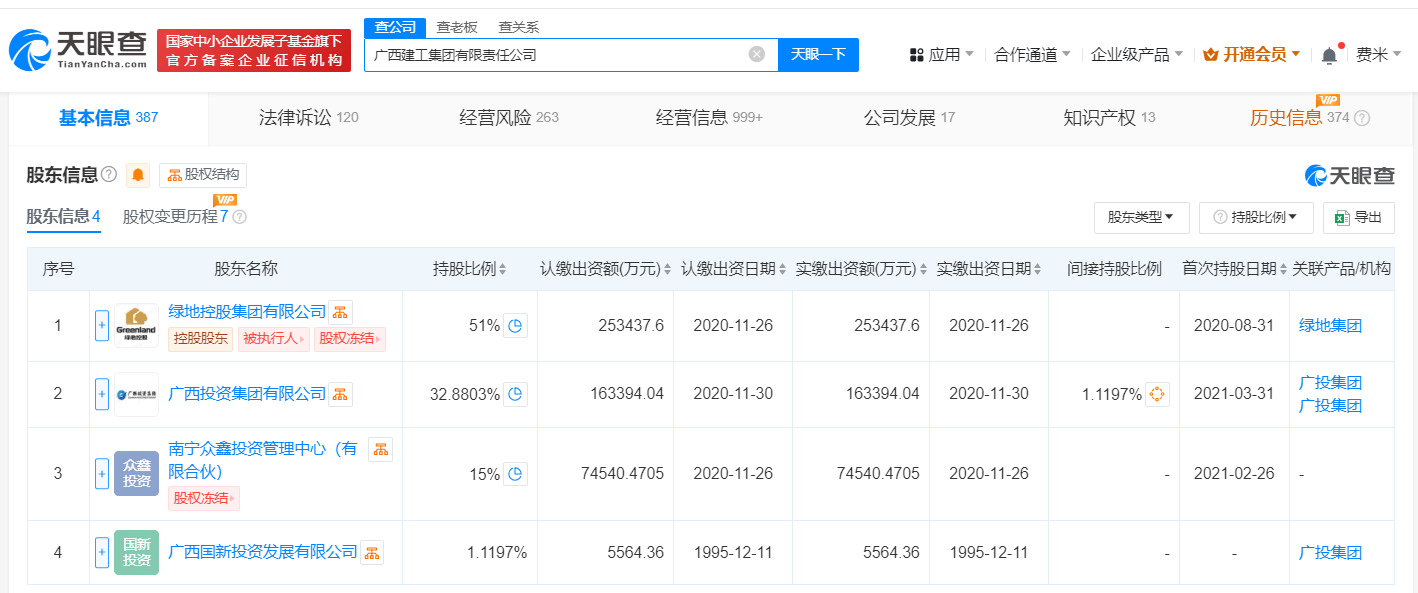
Task: Expand row 3 南宁众鑫投资 with plus button
Action: tap(101, 473)
